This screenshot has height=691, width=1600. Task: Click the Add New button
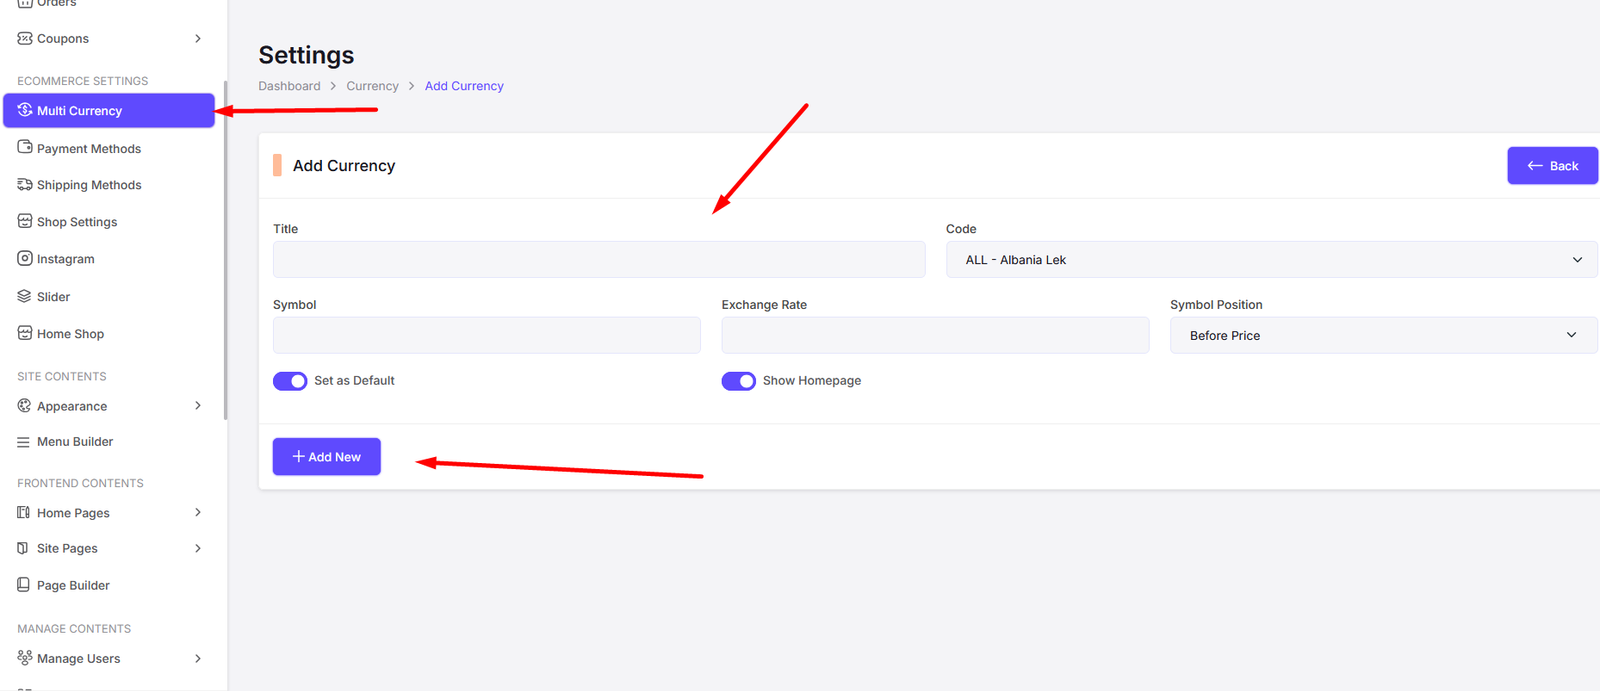327,457
